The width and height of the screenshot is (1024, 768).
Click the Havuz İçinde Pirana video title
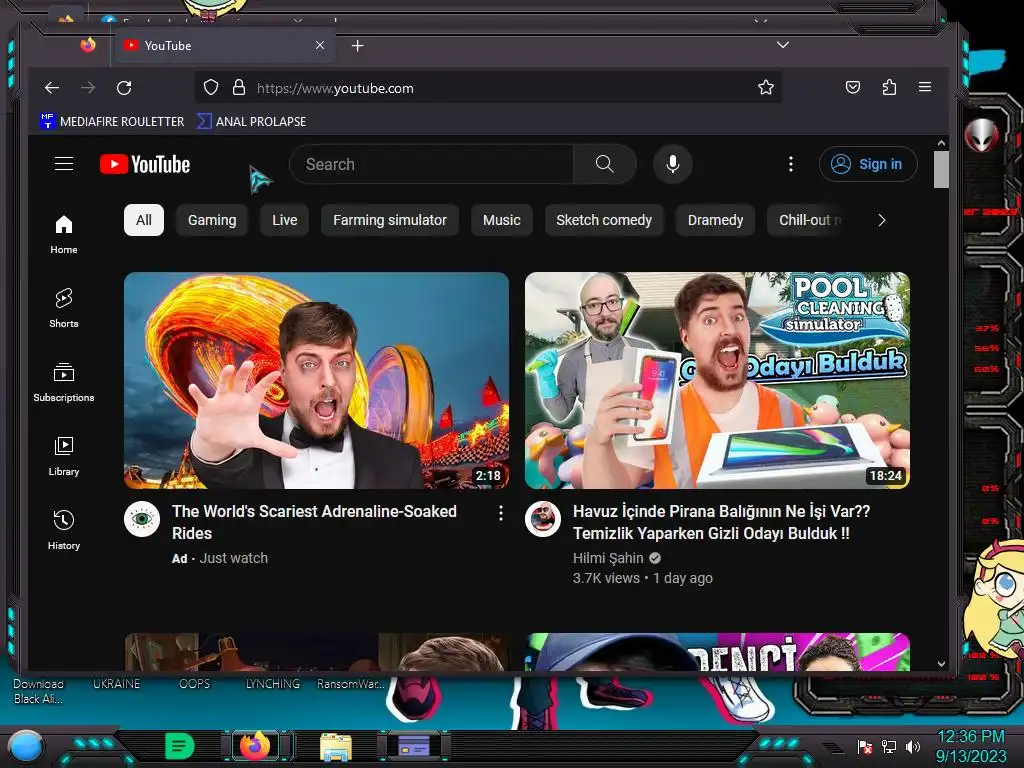pos(722,522)
